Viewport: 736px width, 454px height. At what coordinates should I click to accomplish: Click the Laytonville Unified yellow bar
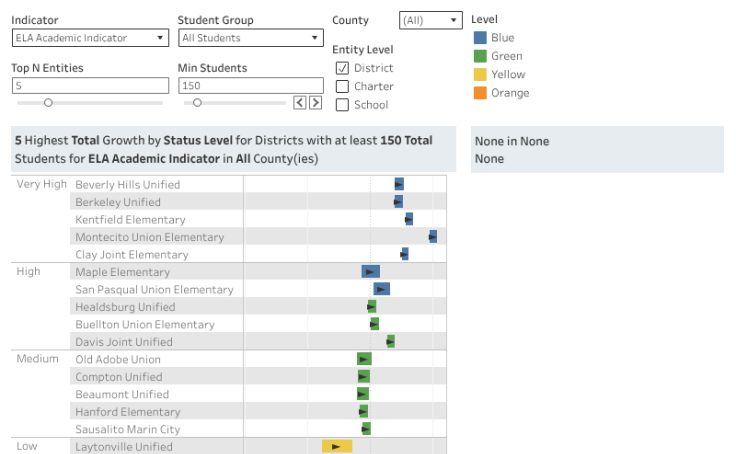336,446
